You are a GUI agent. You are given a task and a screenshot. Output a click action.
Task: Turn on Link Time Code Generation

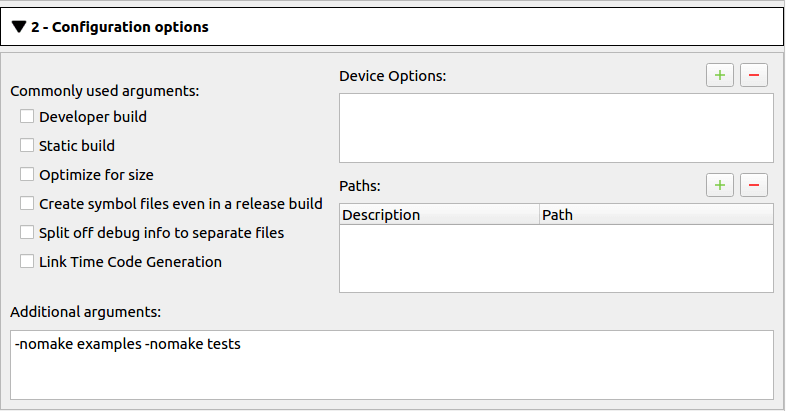pos(27,261)
